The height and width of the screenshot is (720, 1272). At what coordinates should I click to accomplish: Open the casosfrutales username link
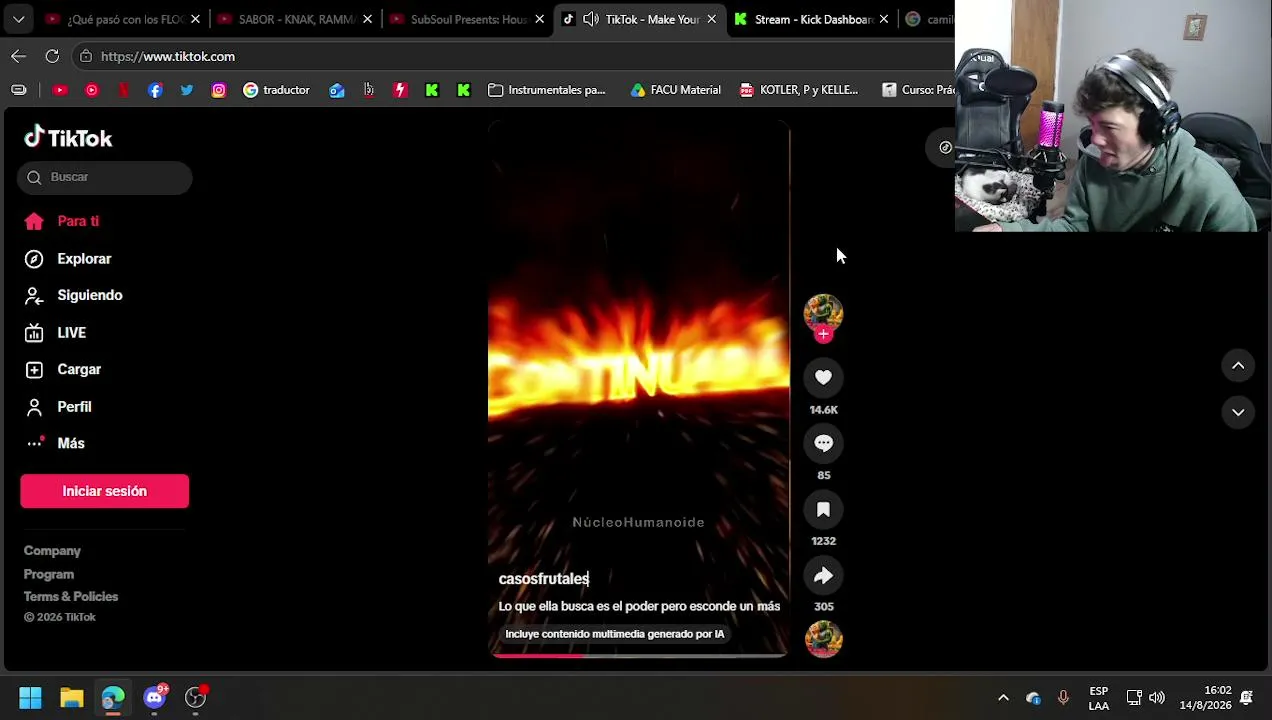[x=544, y=579]
